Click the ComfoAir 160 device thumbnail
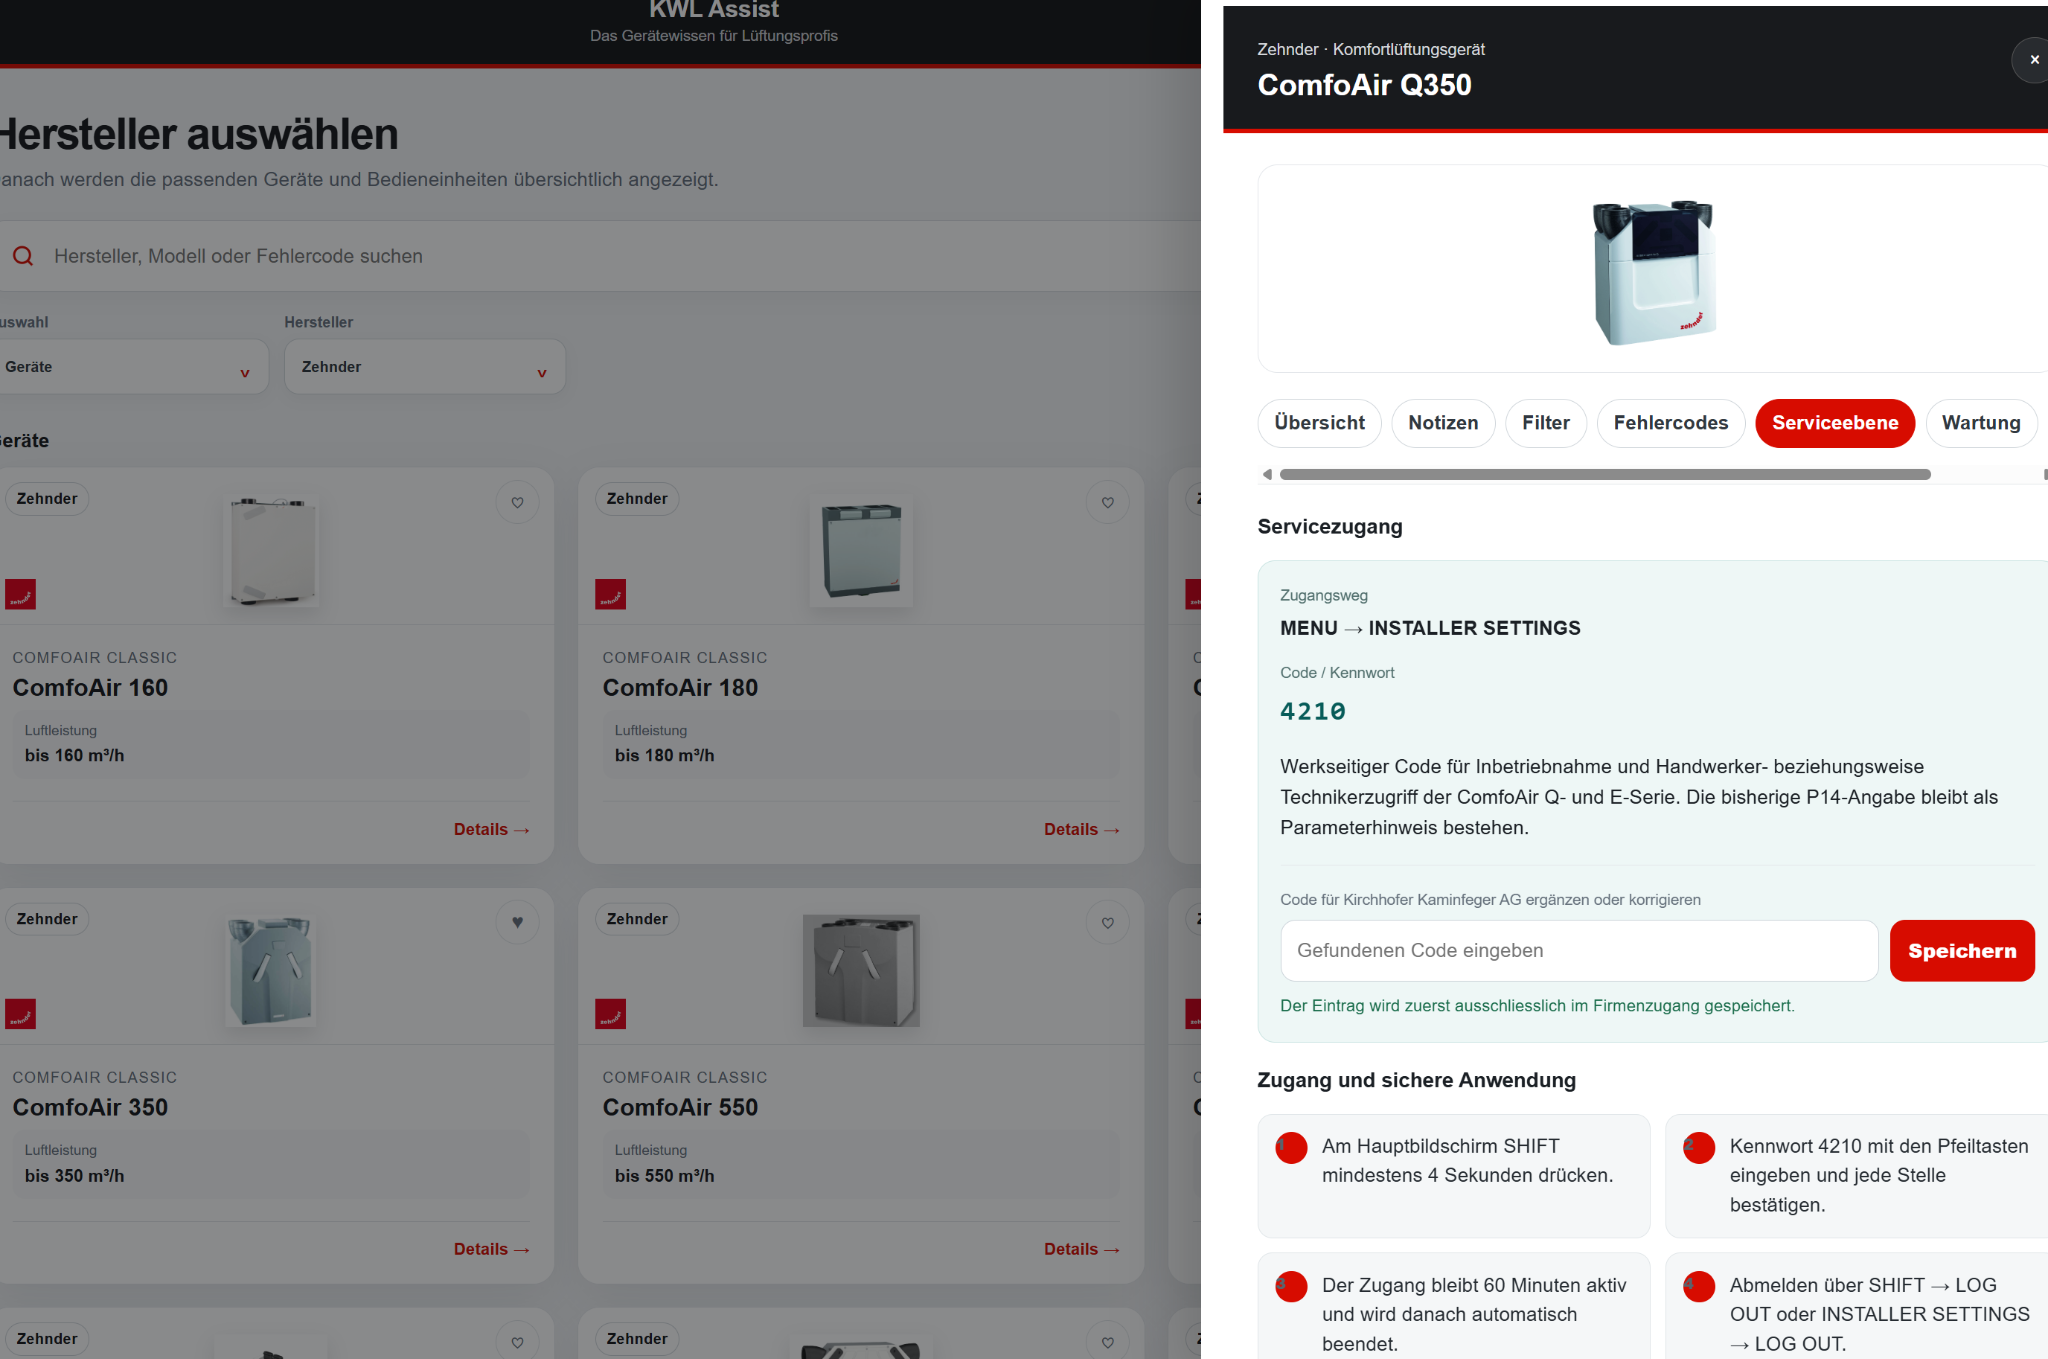The width and height of the screenshot is (2048, 1359). [x=271, y=550]
